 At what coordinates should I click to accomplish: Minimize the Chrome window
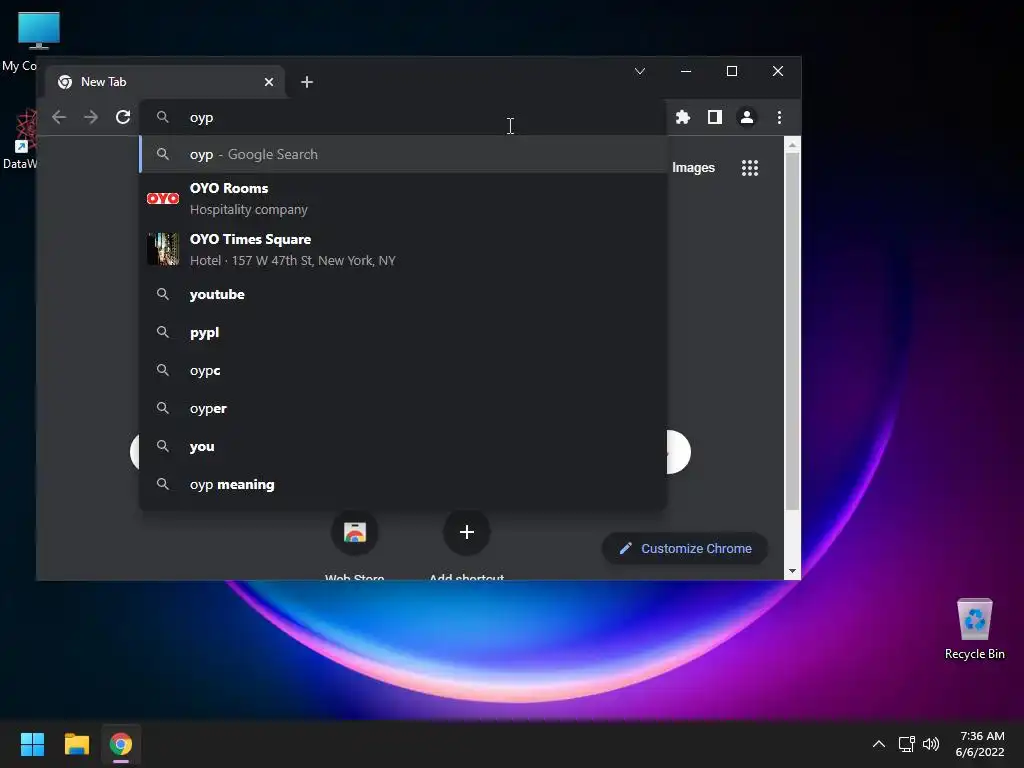pos(686,71)
